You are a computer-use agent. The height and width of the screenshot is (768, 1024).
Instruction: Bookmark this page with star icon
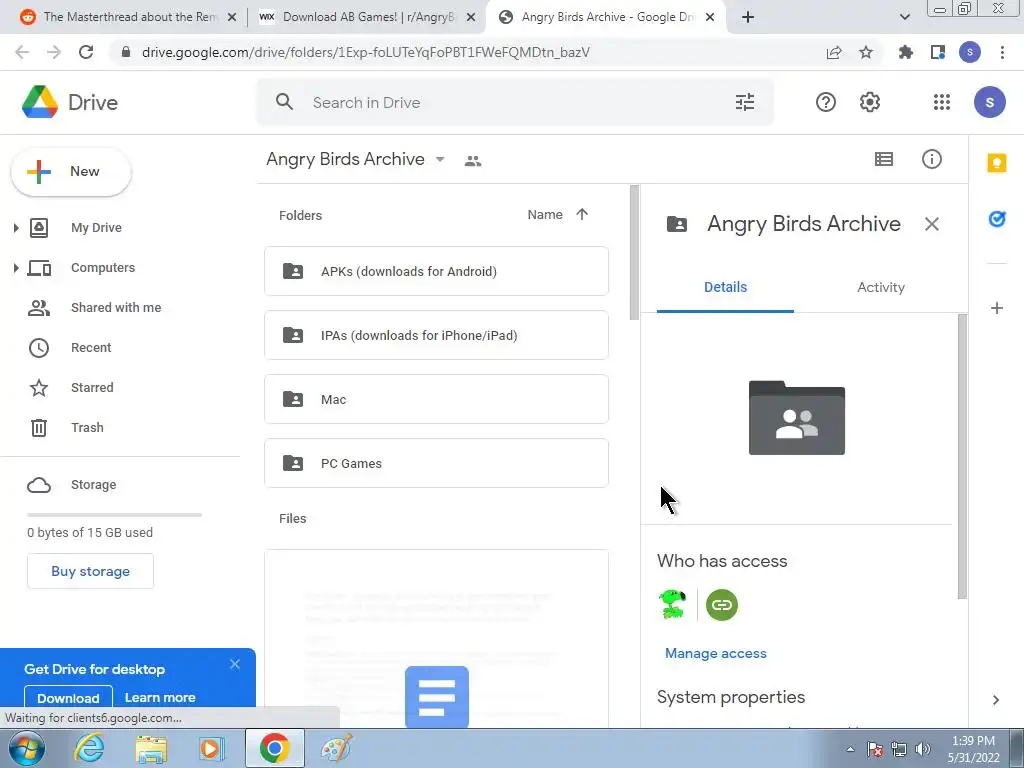tap(866, 52)
